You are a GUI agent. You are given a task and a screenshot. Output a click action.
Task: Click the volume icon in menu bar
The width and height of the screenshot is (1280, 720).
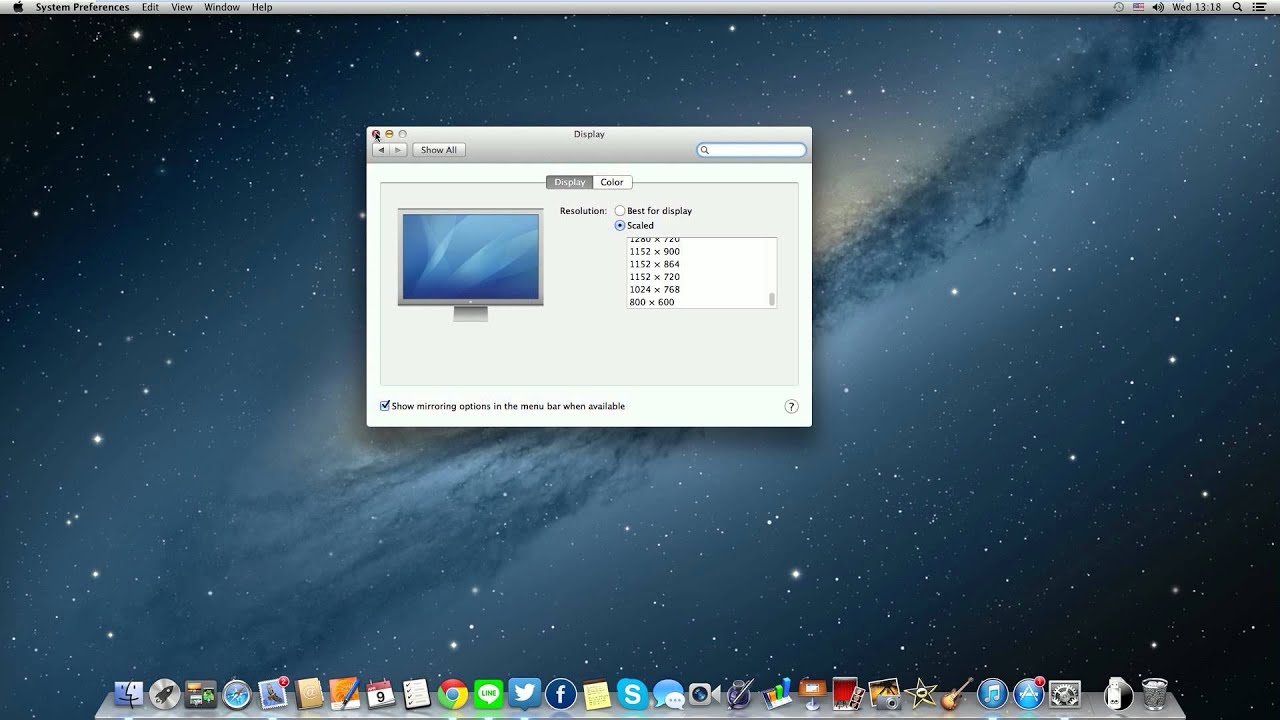pyautogui.click(x=1158, y=7)
